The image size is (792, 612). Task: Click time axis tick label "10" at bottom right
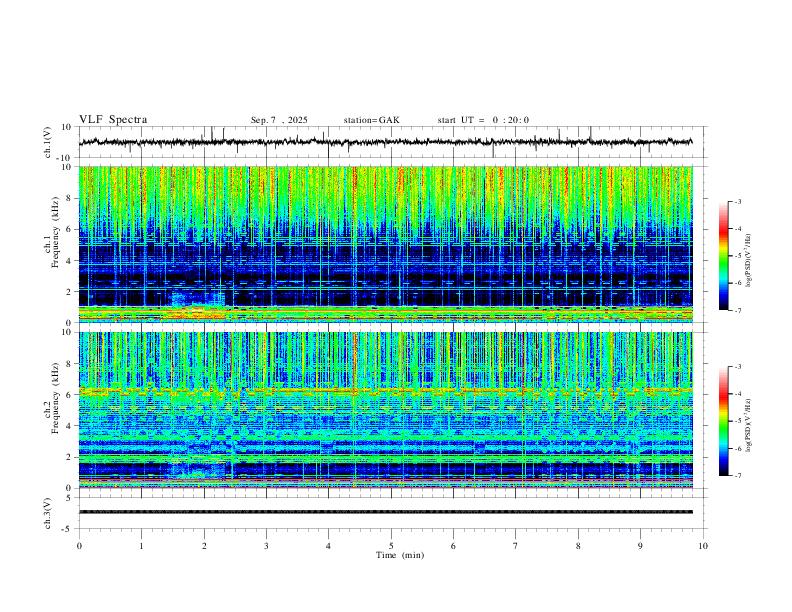(703, 546)
